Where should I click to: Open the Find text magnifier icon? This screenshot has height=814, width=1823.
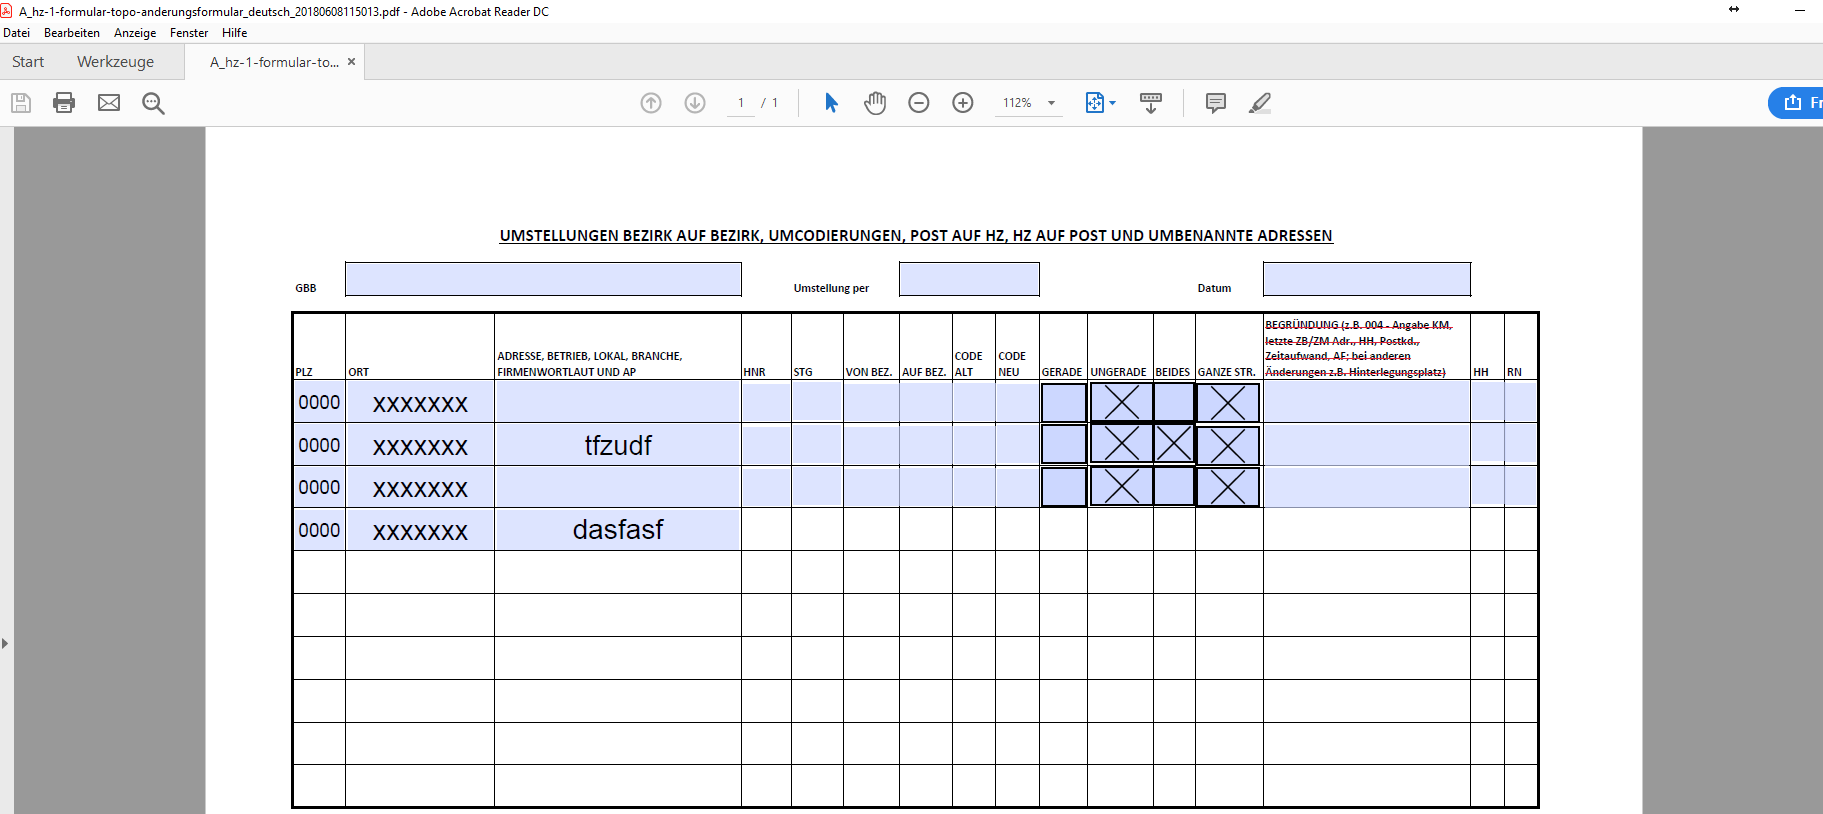(153, 103)
